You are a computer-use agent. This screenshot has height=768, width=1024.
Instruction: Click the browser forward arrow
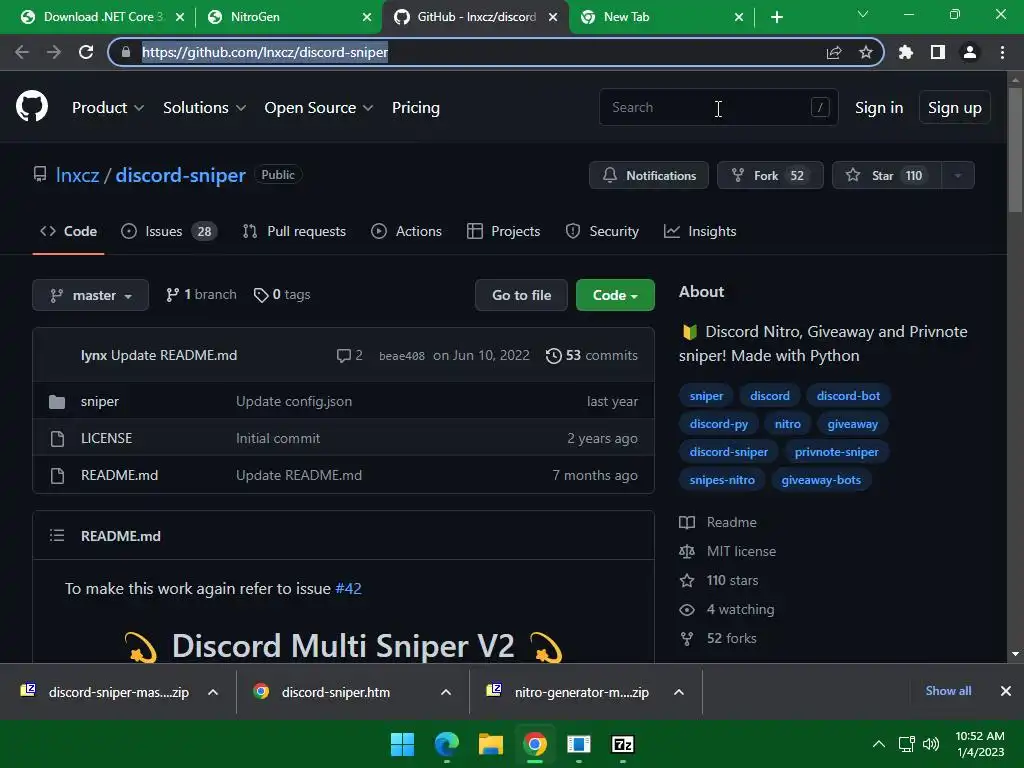point(54,52)
